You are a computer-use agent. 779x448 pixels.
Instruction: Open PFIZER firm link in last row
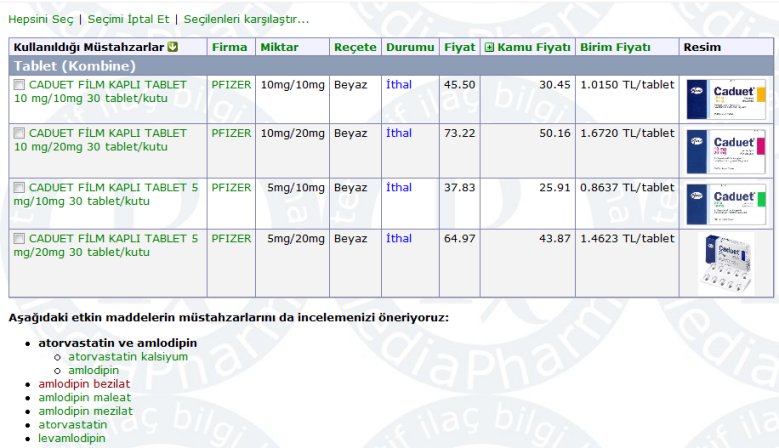point(232,238)
